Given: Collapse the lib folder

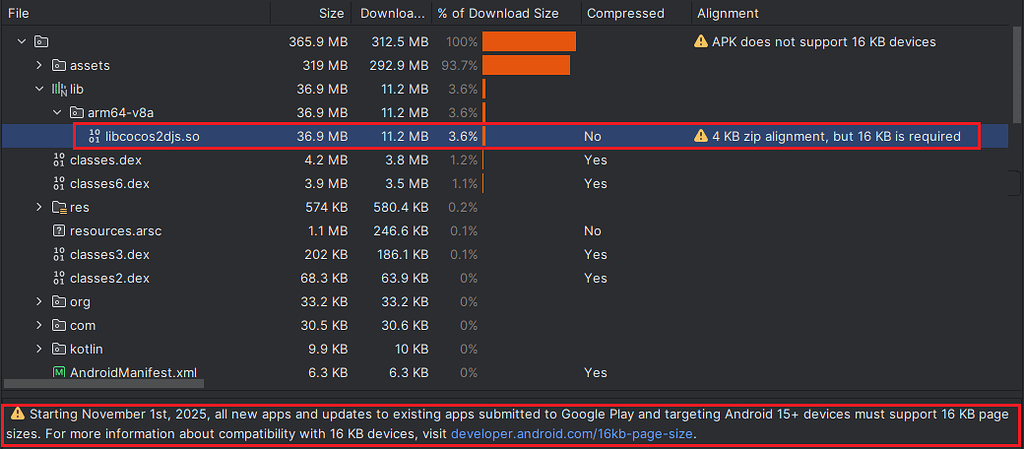Looking at the screenshot, I should click(39, 89).
